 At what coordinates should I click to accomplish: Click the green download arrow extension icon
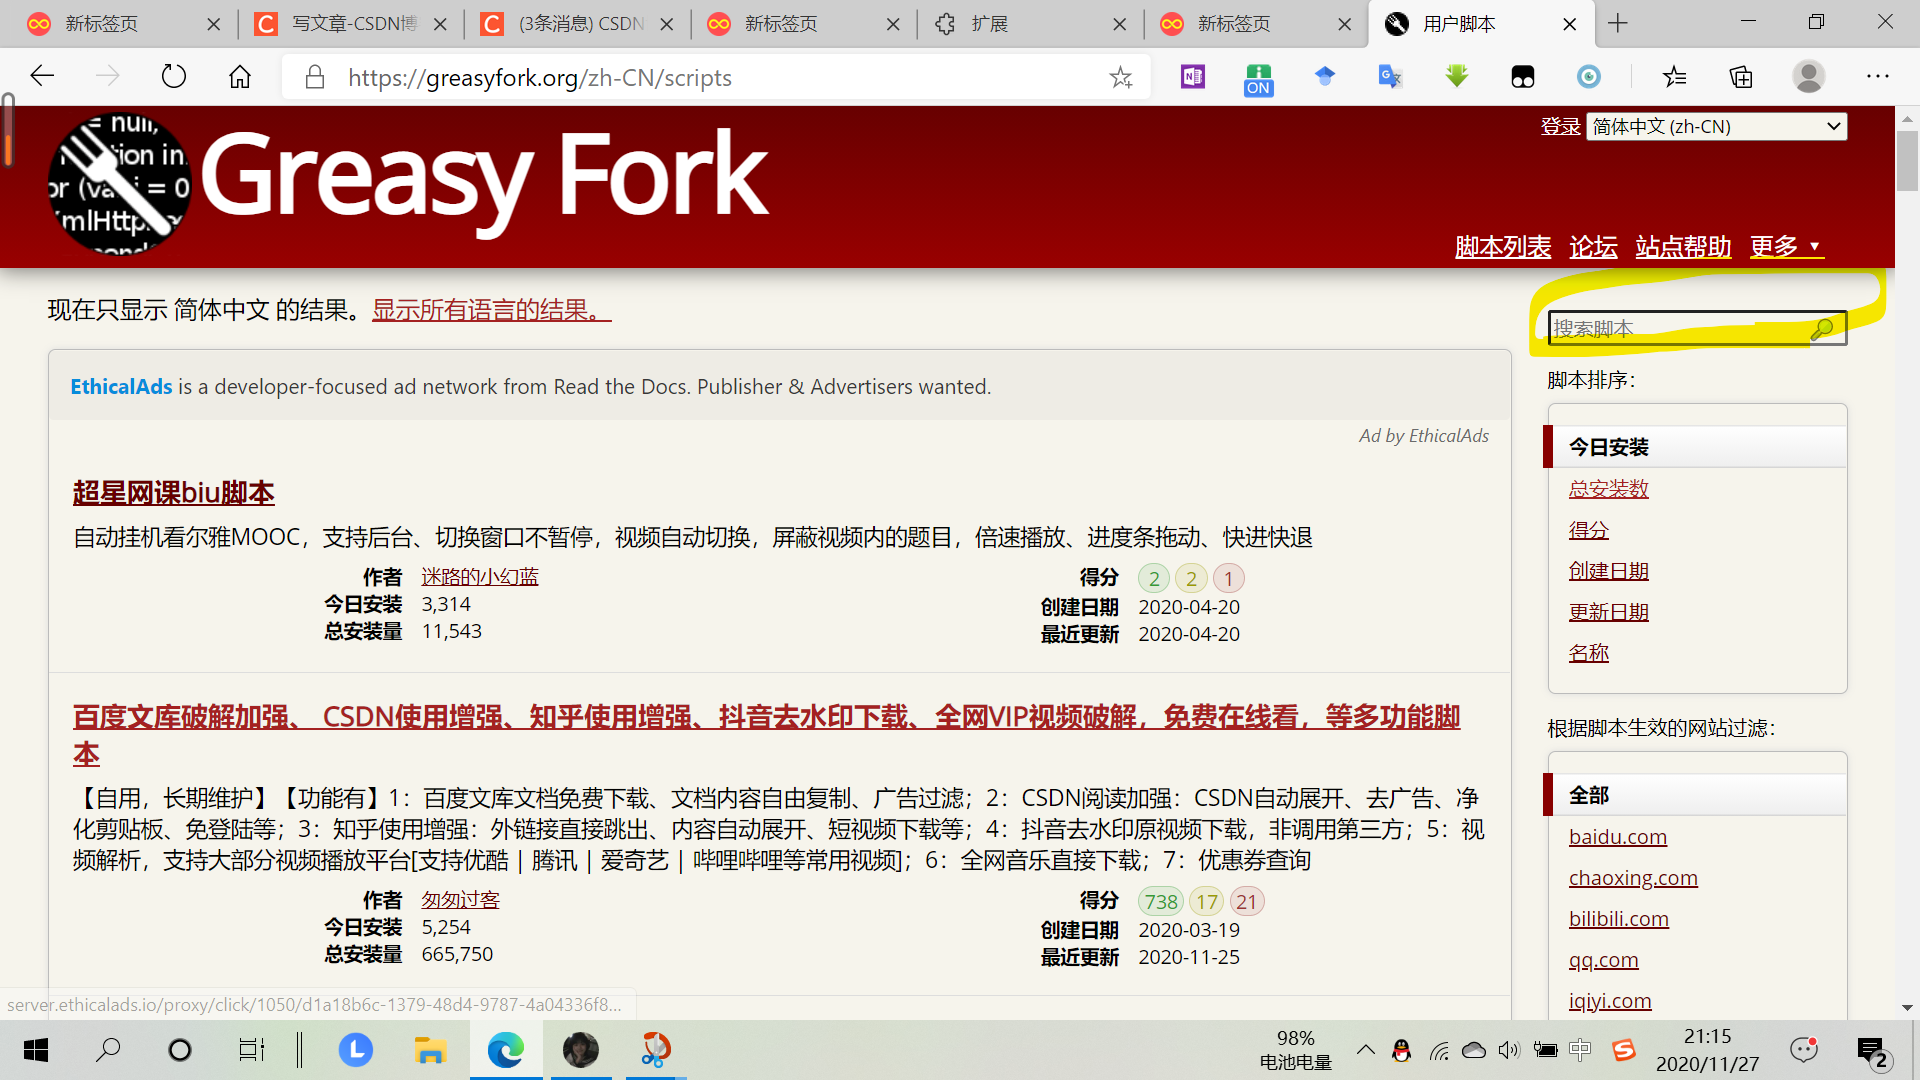tap(1457, 77)
